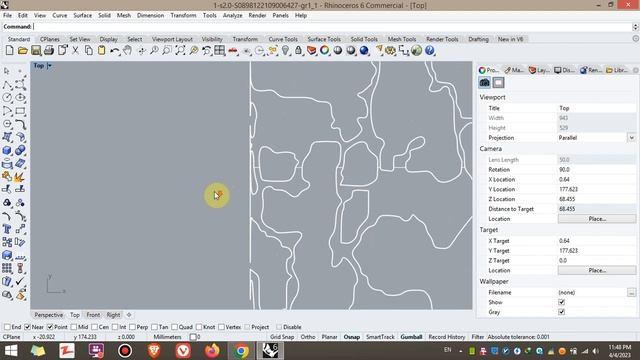Image resolution: width=640 pixels, height=360 pixels.
Task: Click the viewport properties camera icon
Action: pos(484,82)
